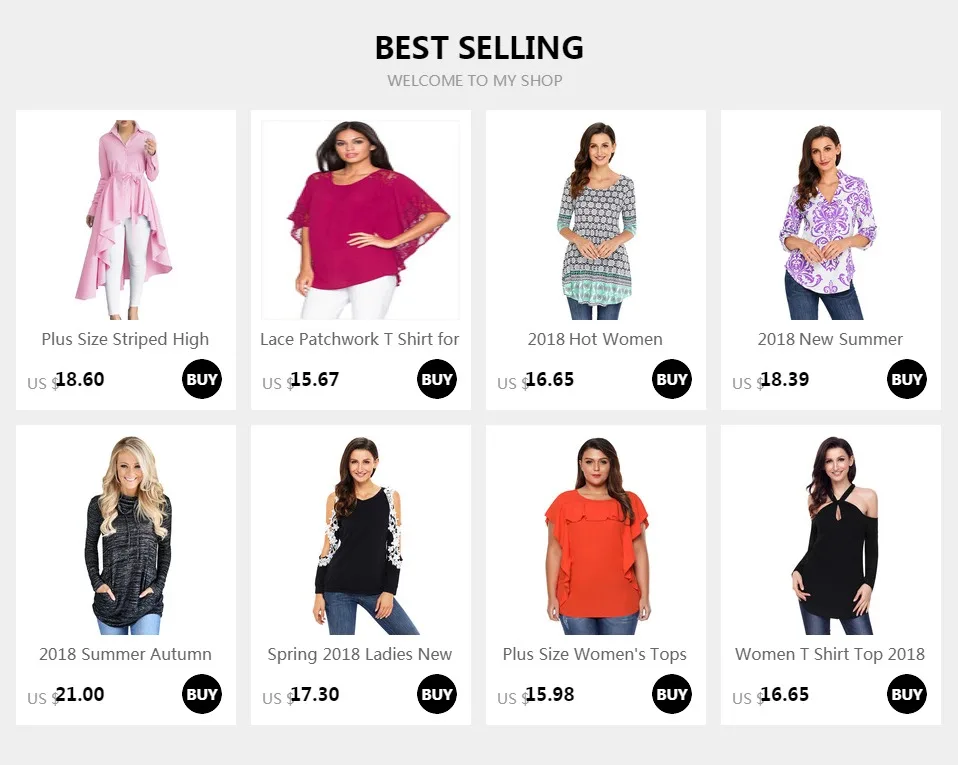Open the orange ruffle top product image

[596, 535]
